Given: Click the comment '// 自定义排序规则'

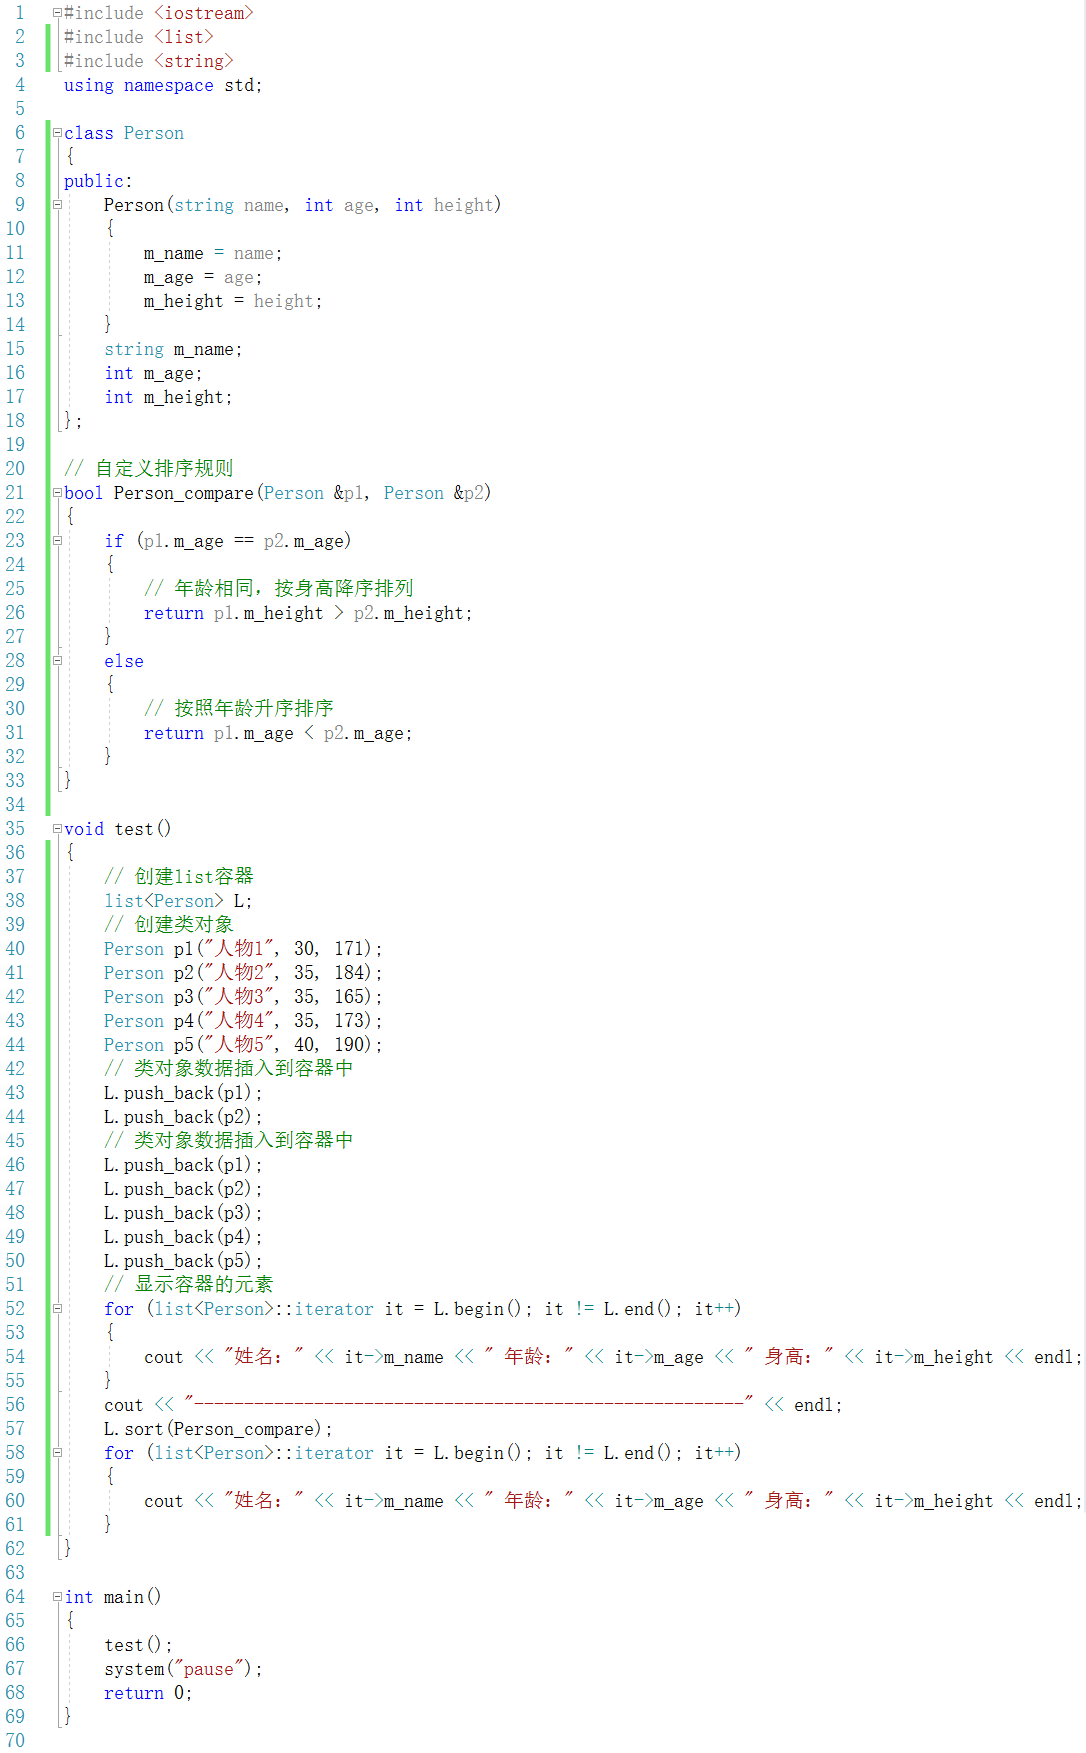Looking at the screenshot, I should [x=149, y=468].
